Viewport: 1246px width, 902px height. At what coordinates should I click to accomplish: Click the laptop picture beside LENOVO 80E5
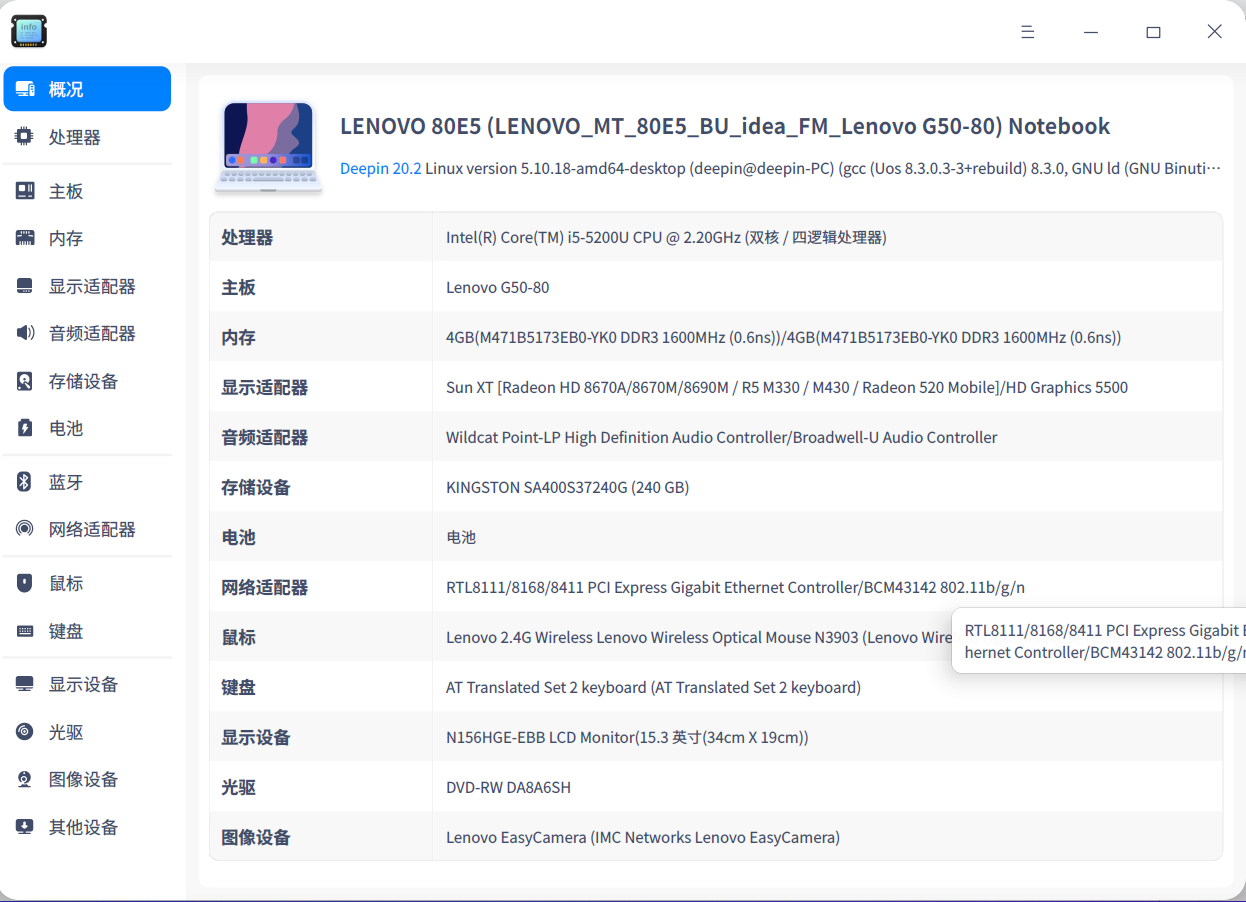coord(268,146)
